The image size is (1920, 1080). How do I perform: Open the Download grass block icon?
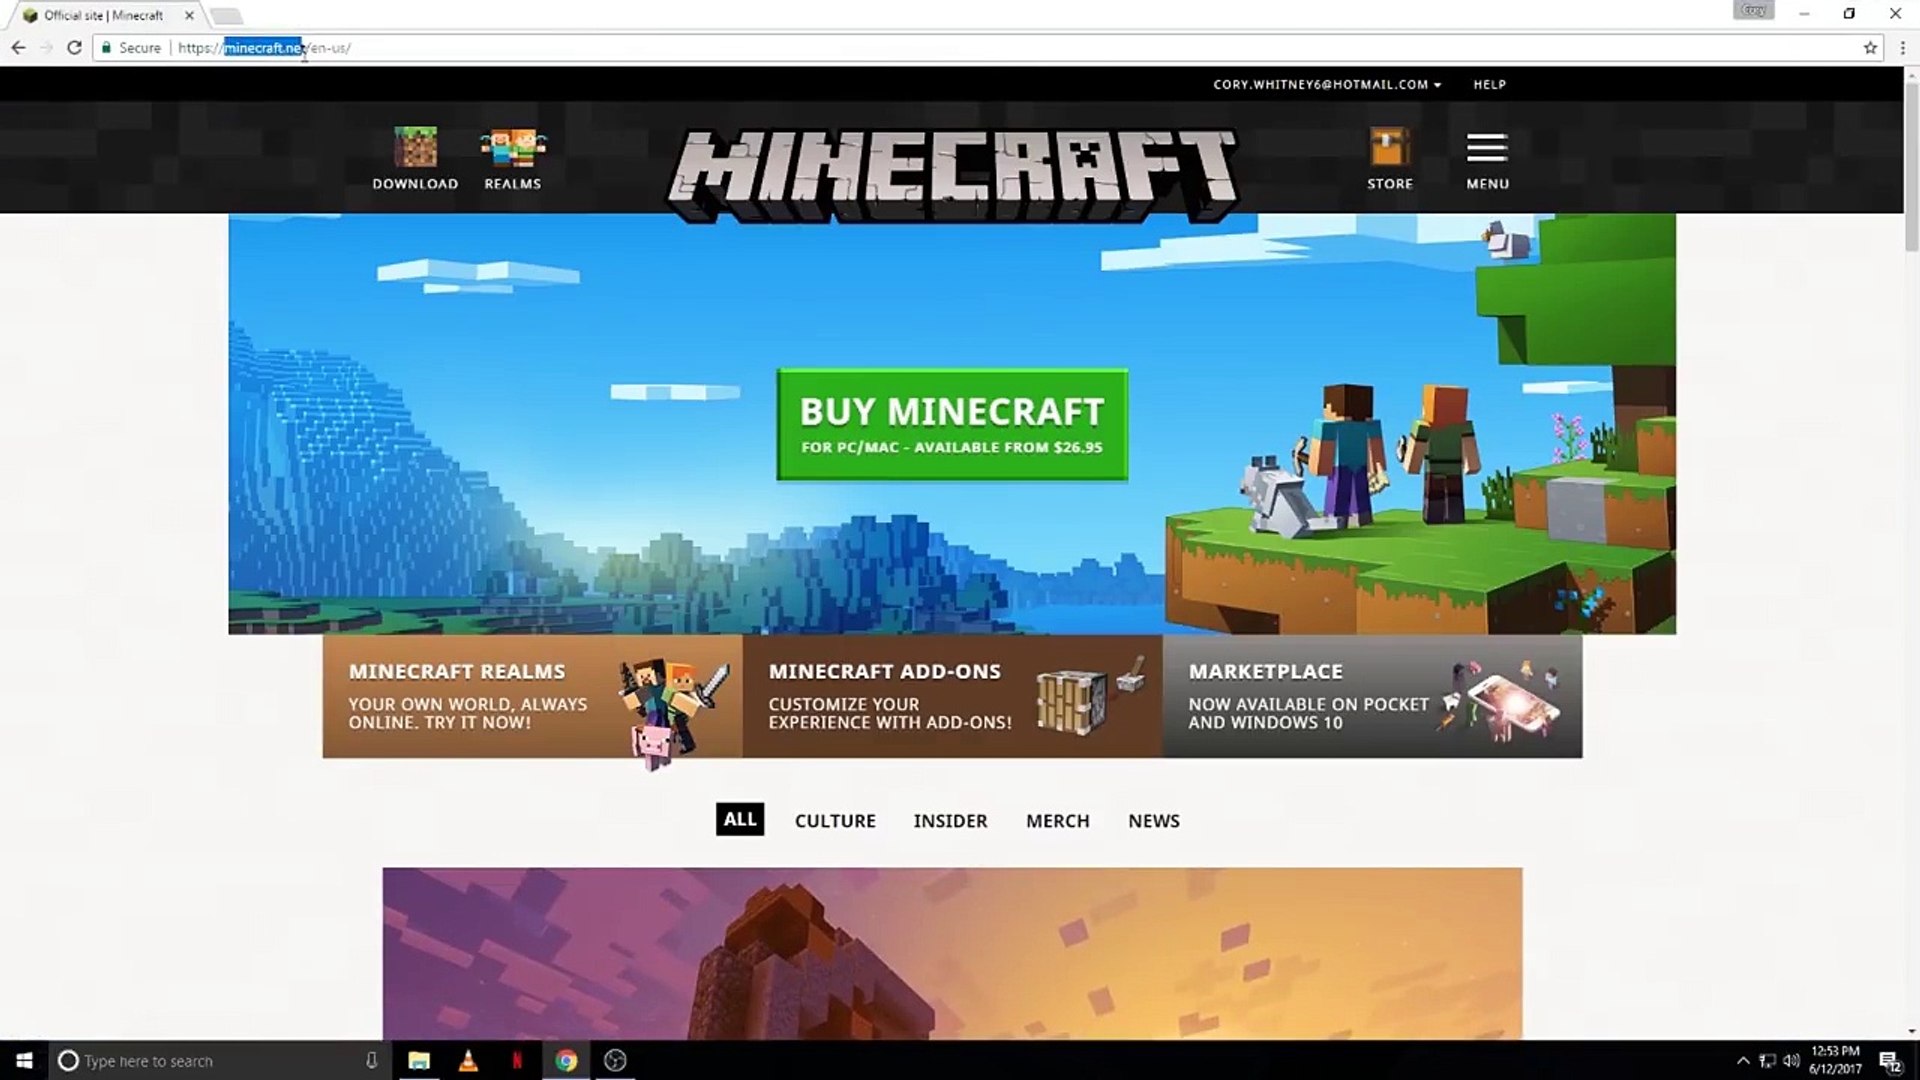click(x=415, y=148)
